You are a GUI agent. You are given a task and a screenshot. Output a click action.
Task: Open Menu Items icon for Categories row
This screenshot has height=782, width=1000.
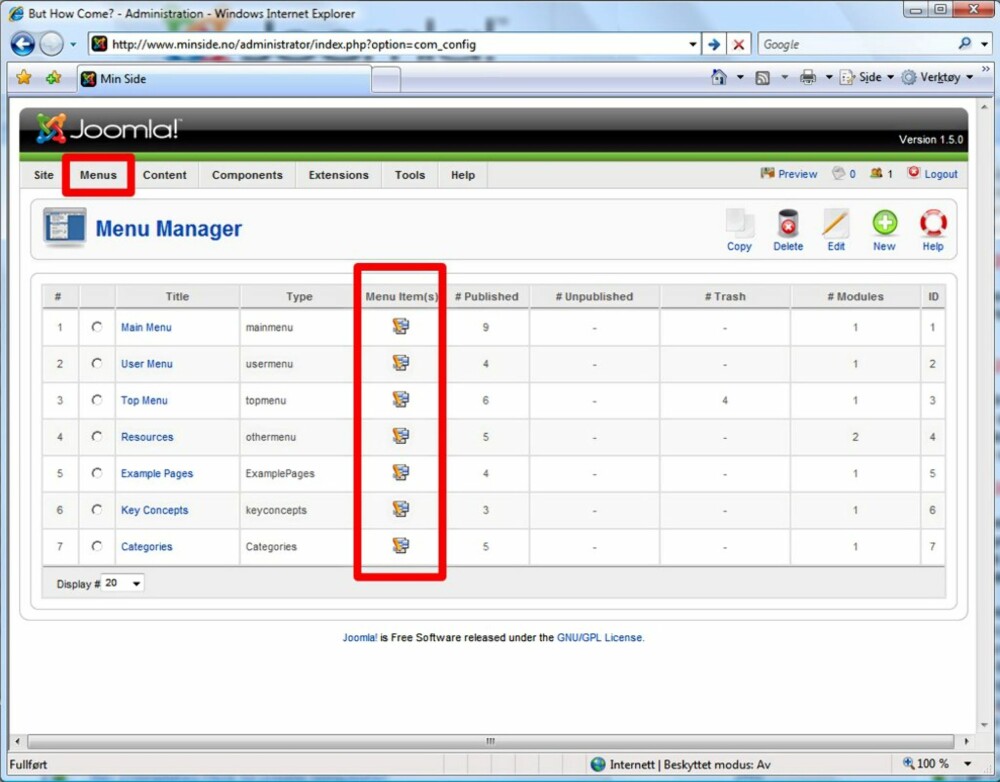(401, 545)
